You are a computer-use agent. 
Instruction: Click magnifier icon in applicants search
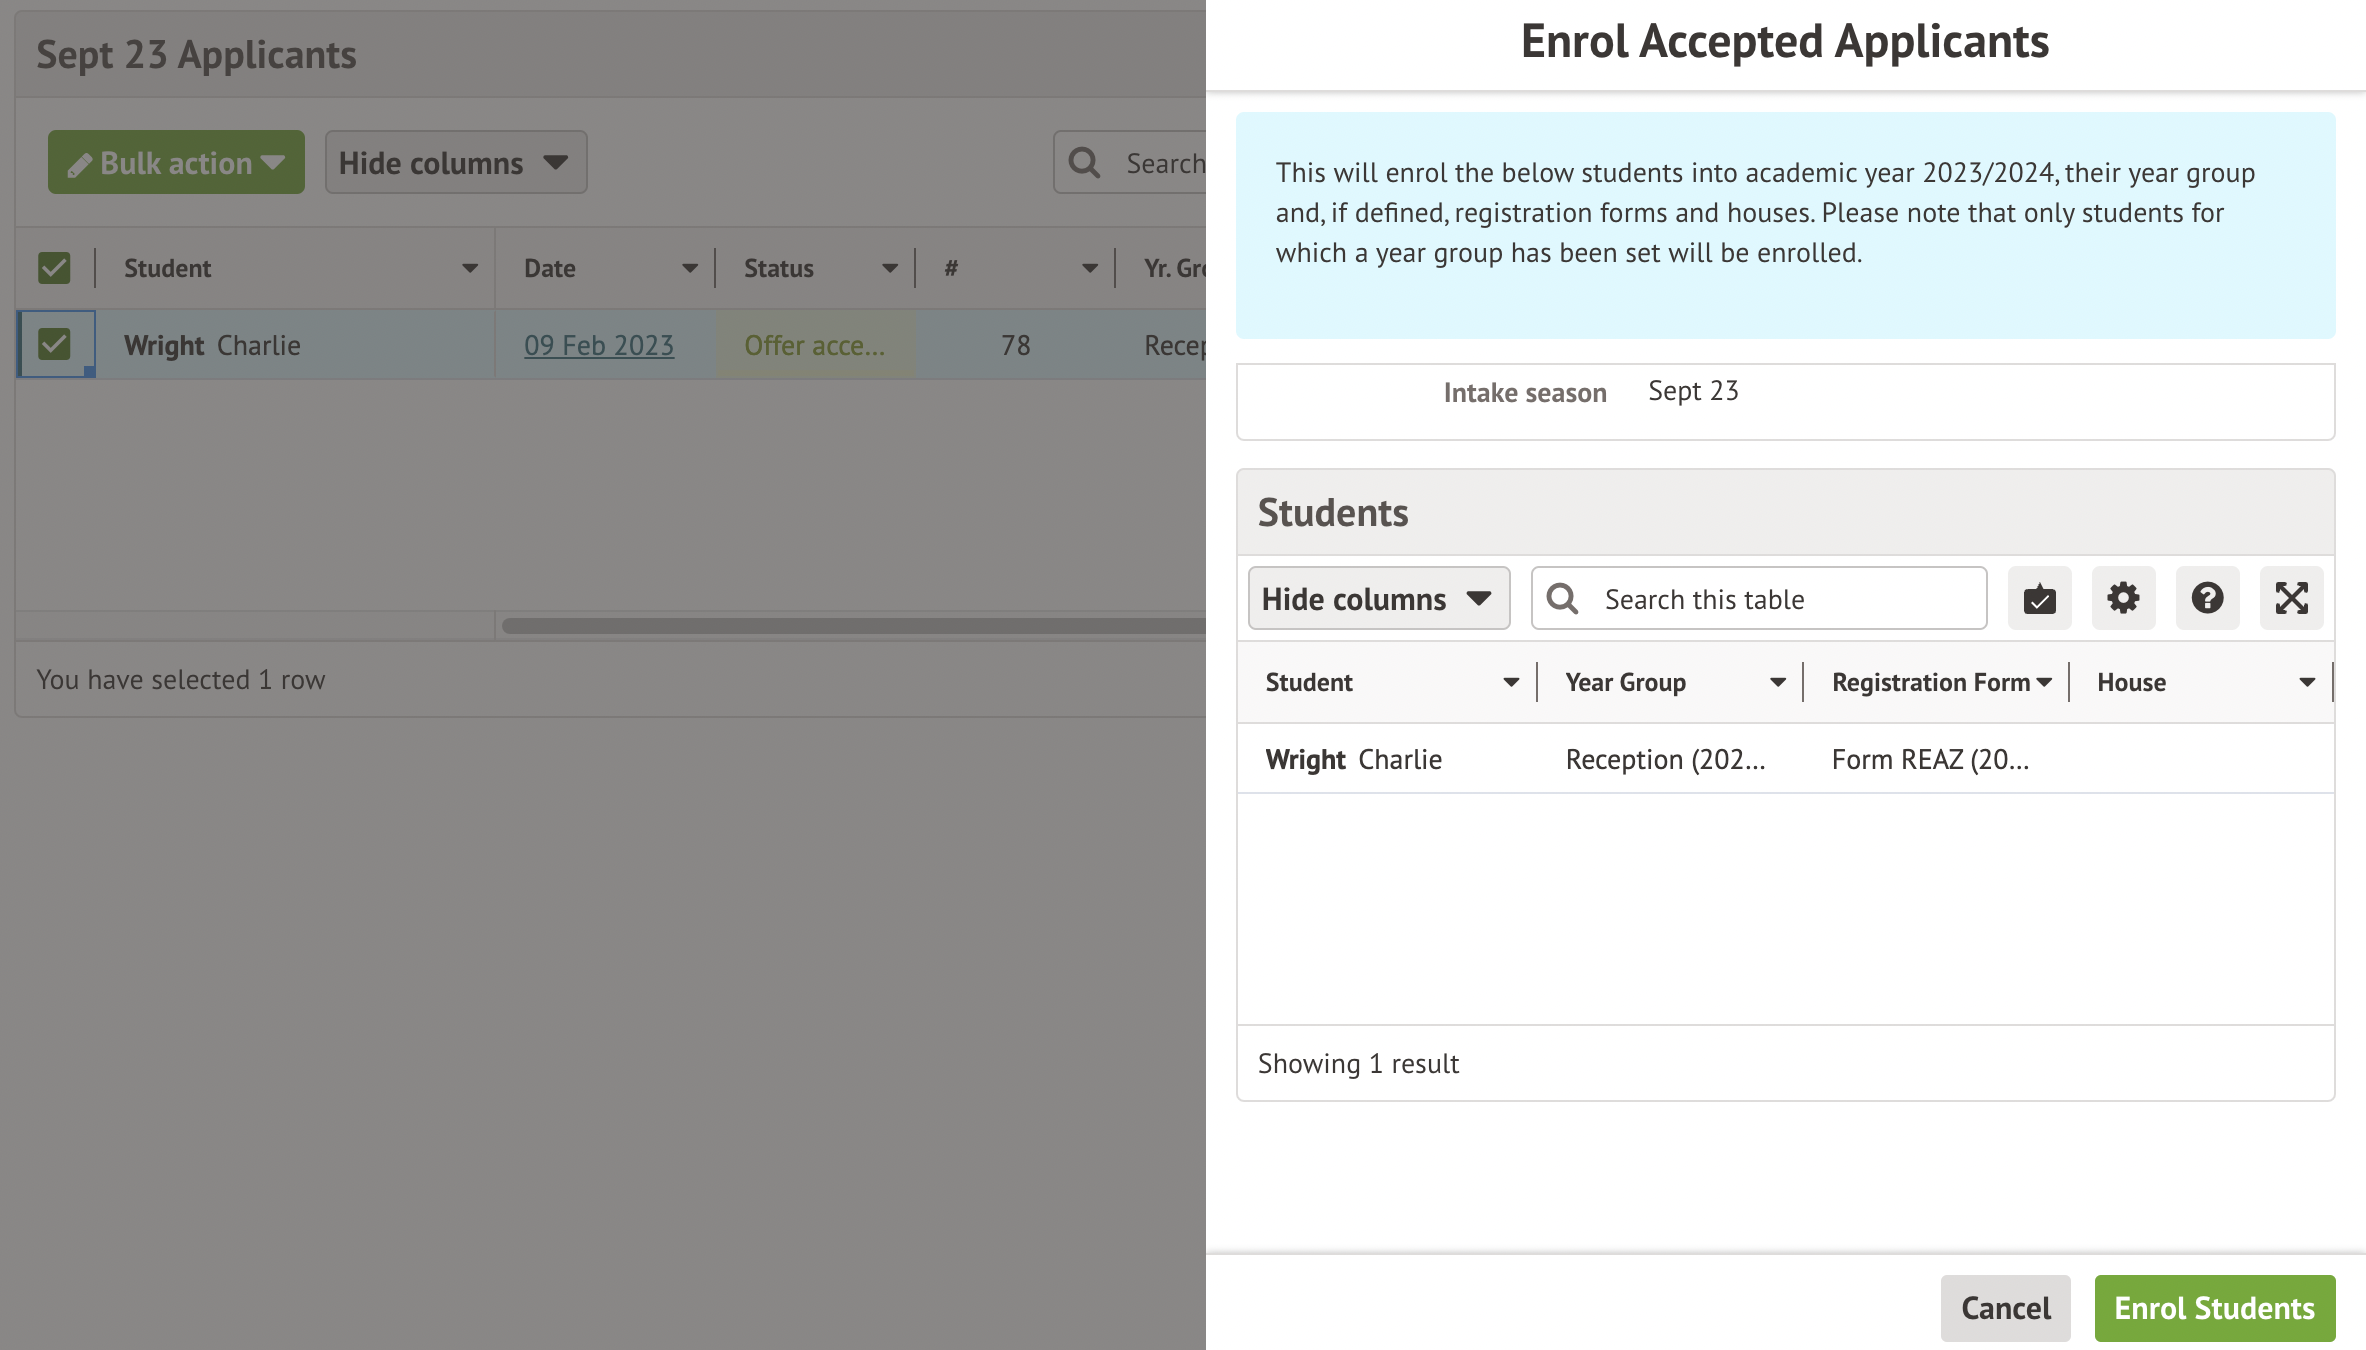[x=1084, y=163]
